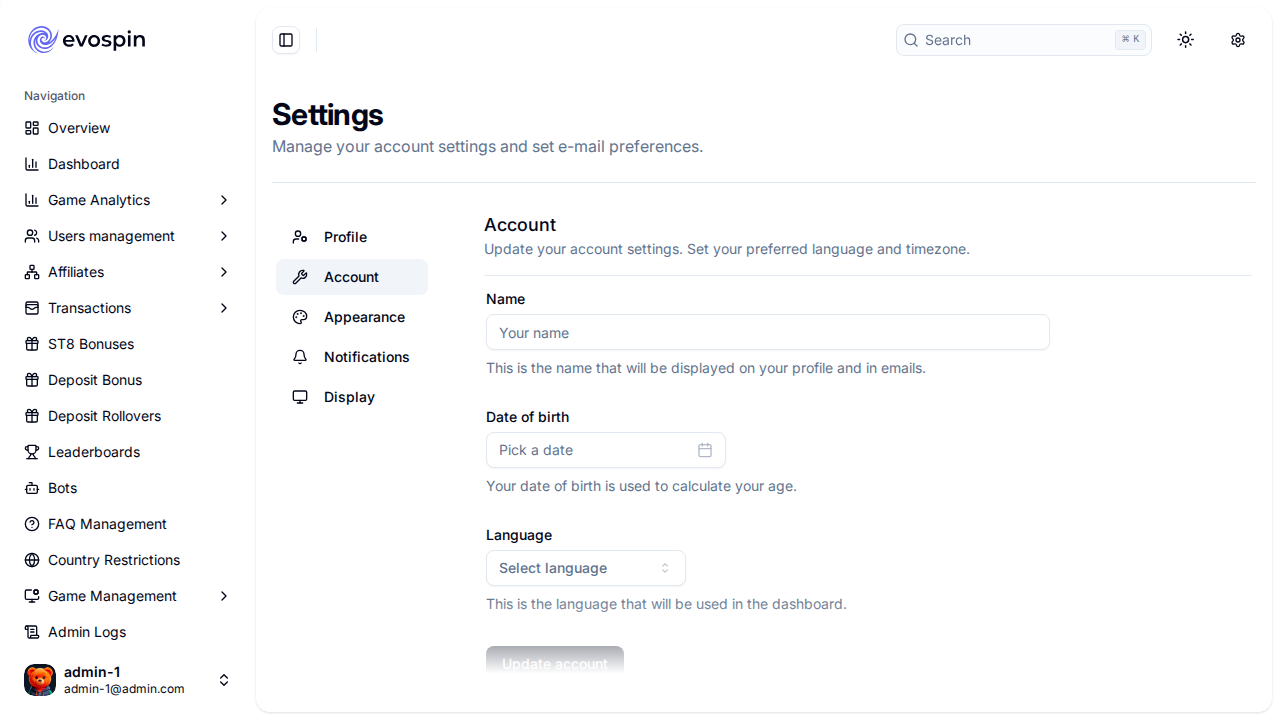Open ST8 Bonuses page
The width and height of the screenshot is (1280, 720).
click(x=128, y=344)
